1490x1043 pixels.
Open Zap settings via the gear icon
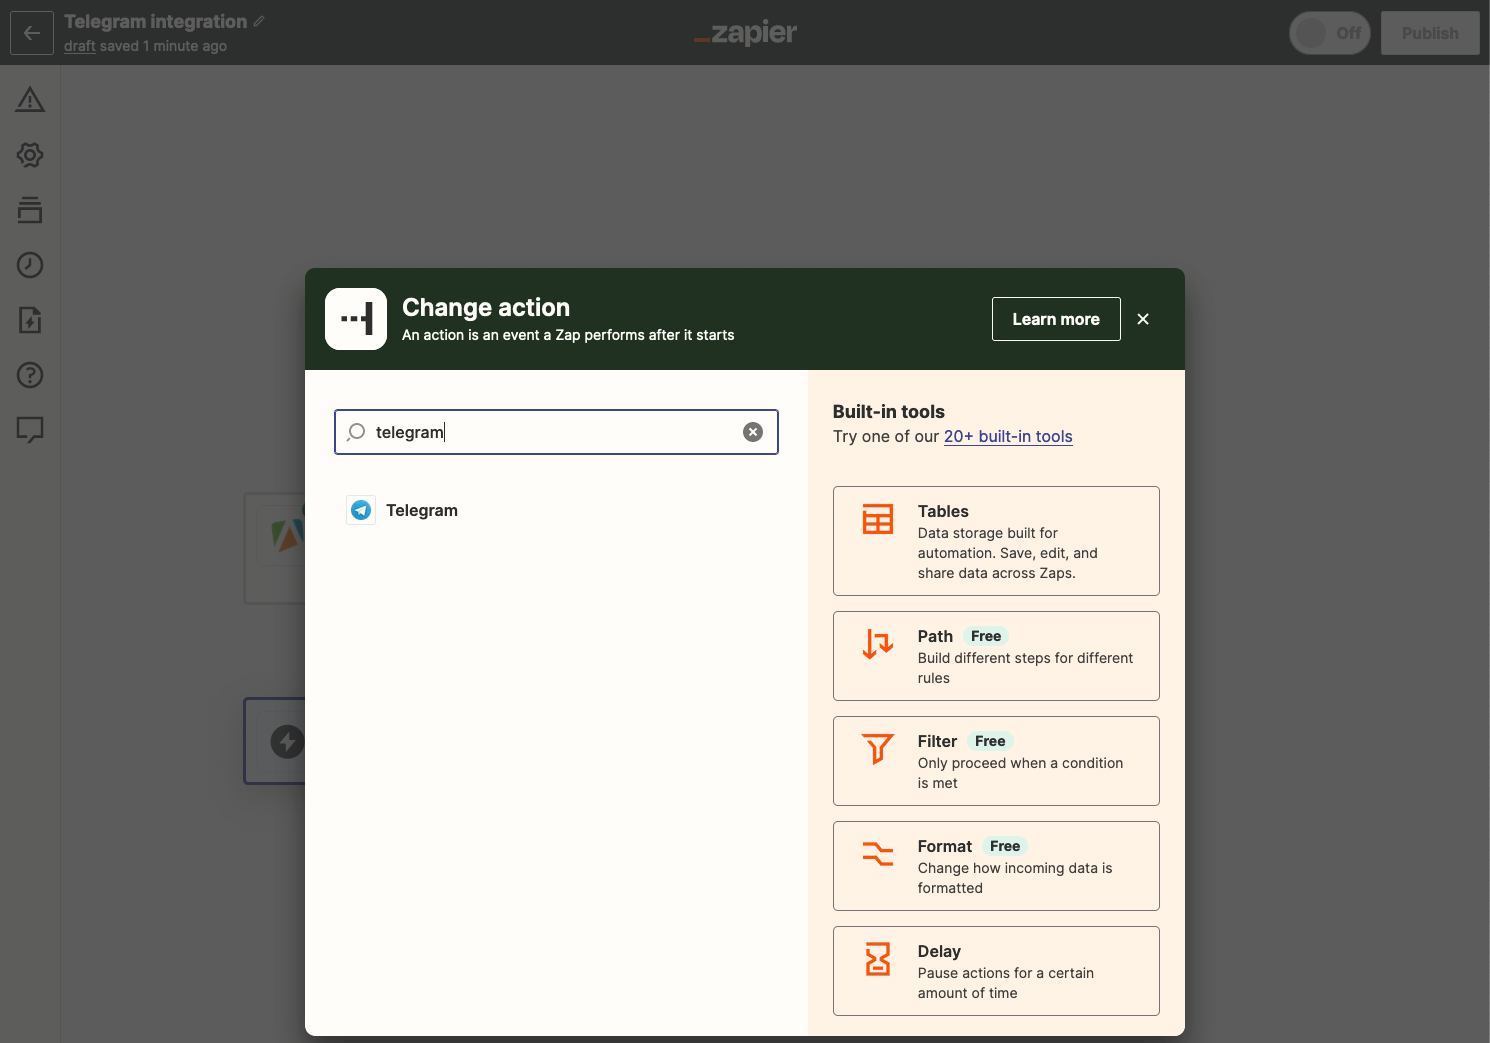pyautogui.click(x=30, y=155)
